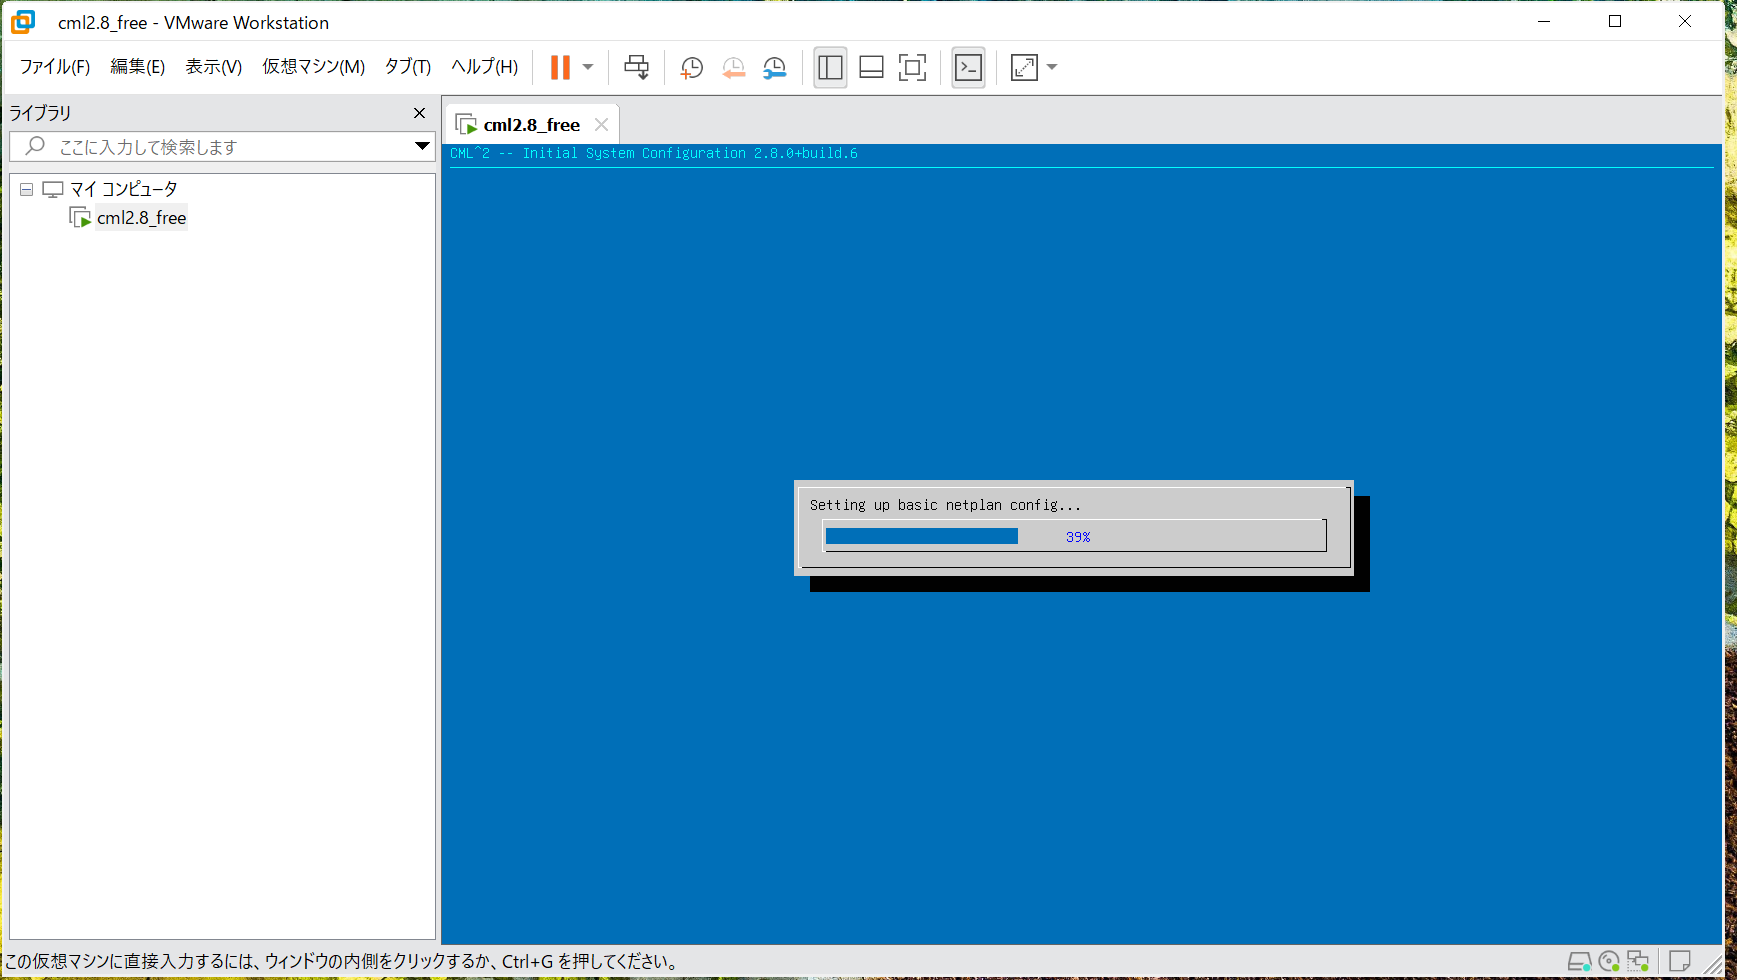
Task: Toggle the library sidebar view
Action: (x=830, y=67)
